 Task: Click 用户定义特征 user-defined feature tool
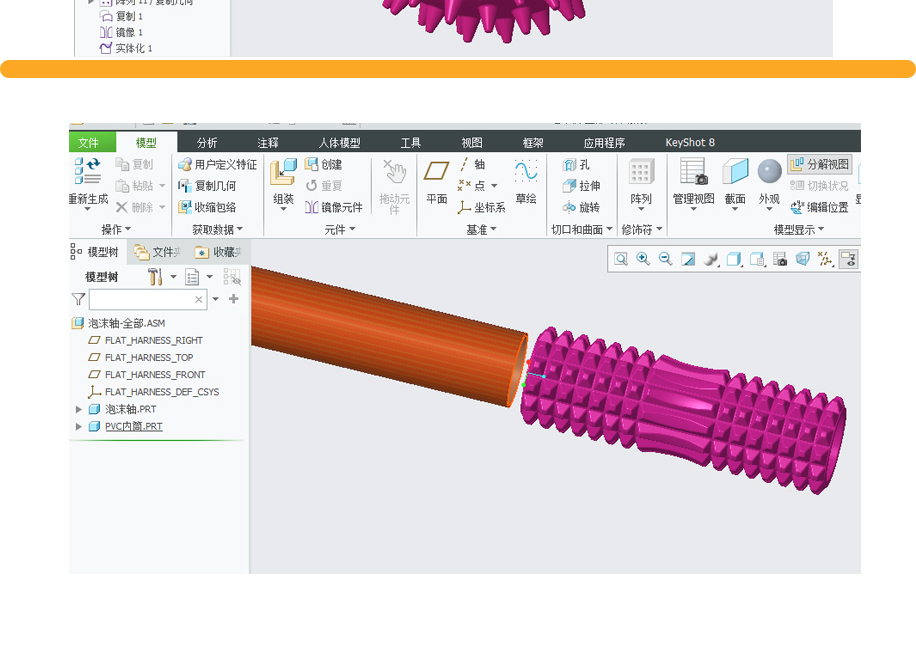218,165
